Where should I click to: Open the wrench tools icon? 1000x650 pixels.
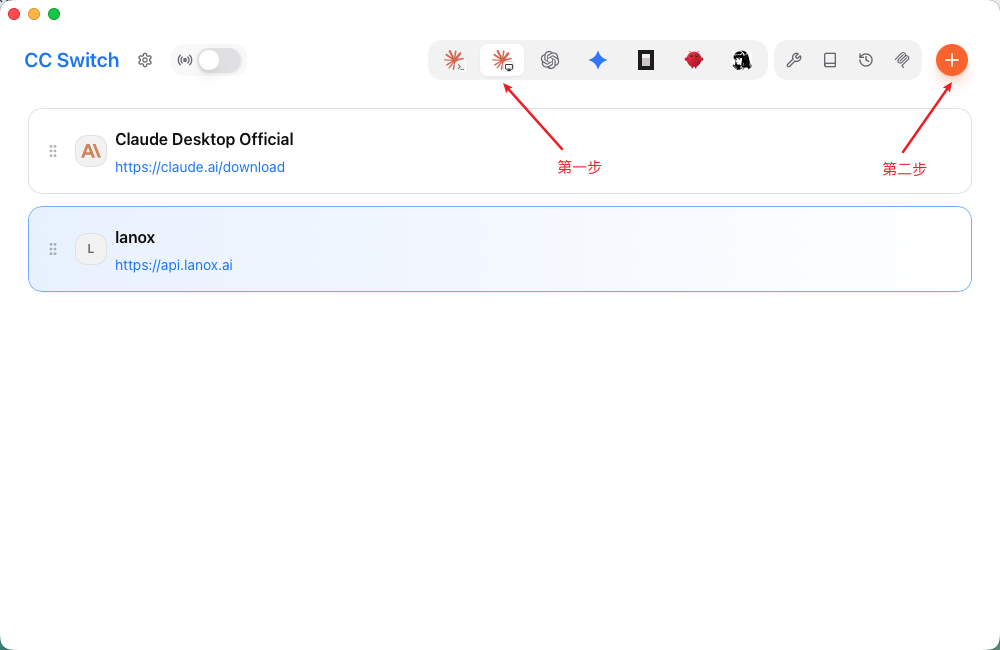coord(793,60)
